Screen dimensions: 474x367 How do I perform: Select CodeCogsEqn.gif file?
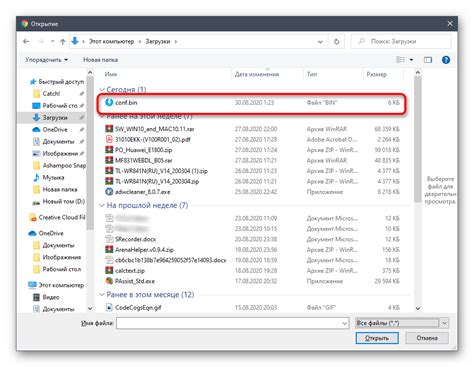(x=252, y=307)
